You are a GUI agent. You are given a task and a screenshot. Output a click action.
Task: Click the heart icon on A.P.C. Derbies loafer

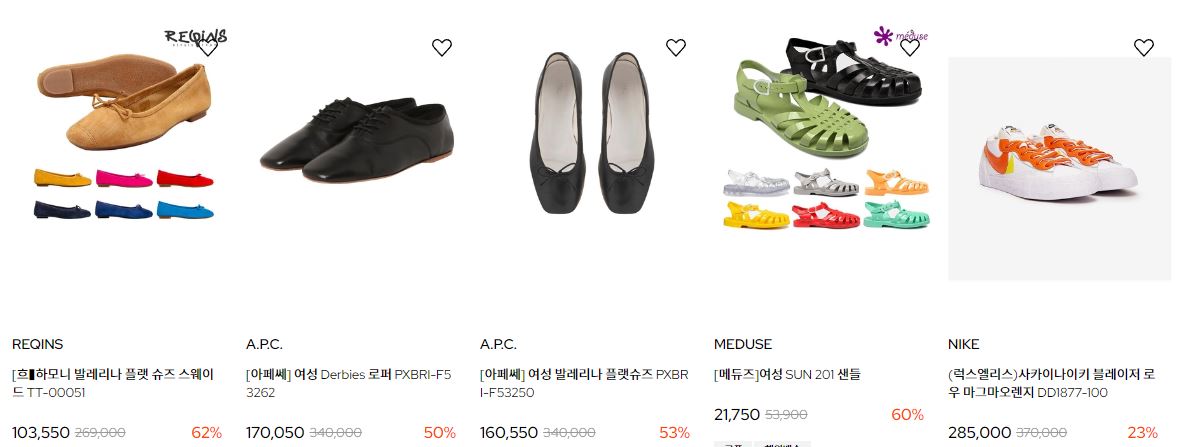tap(442, 48)
